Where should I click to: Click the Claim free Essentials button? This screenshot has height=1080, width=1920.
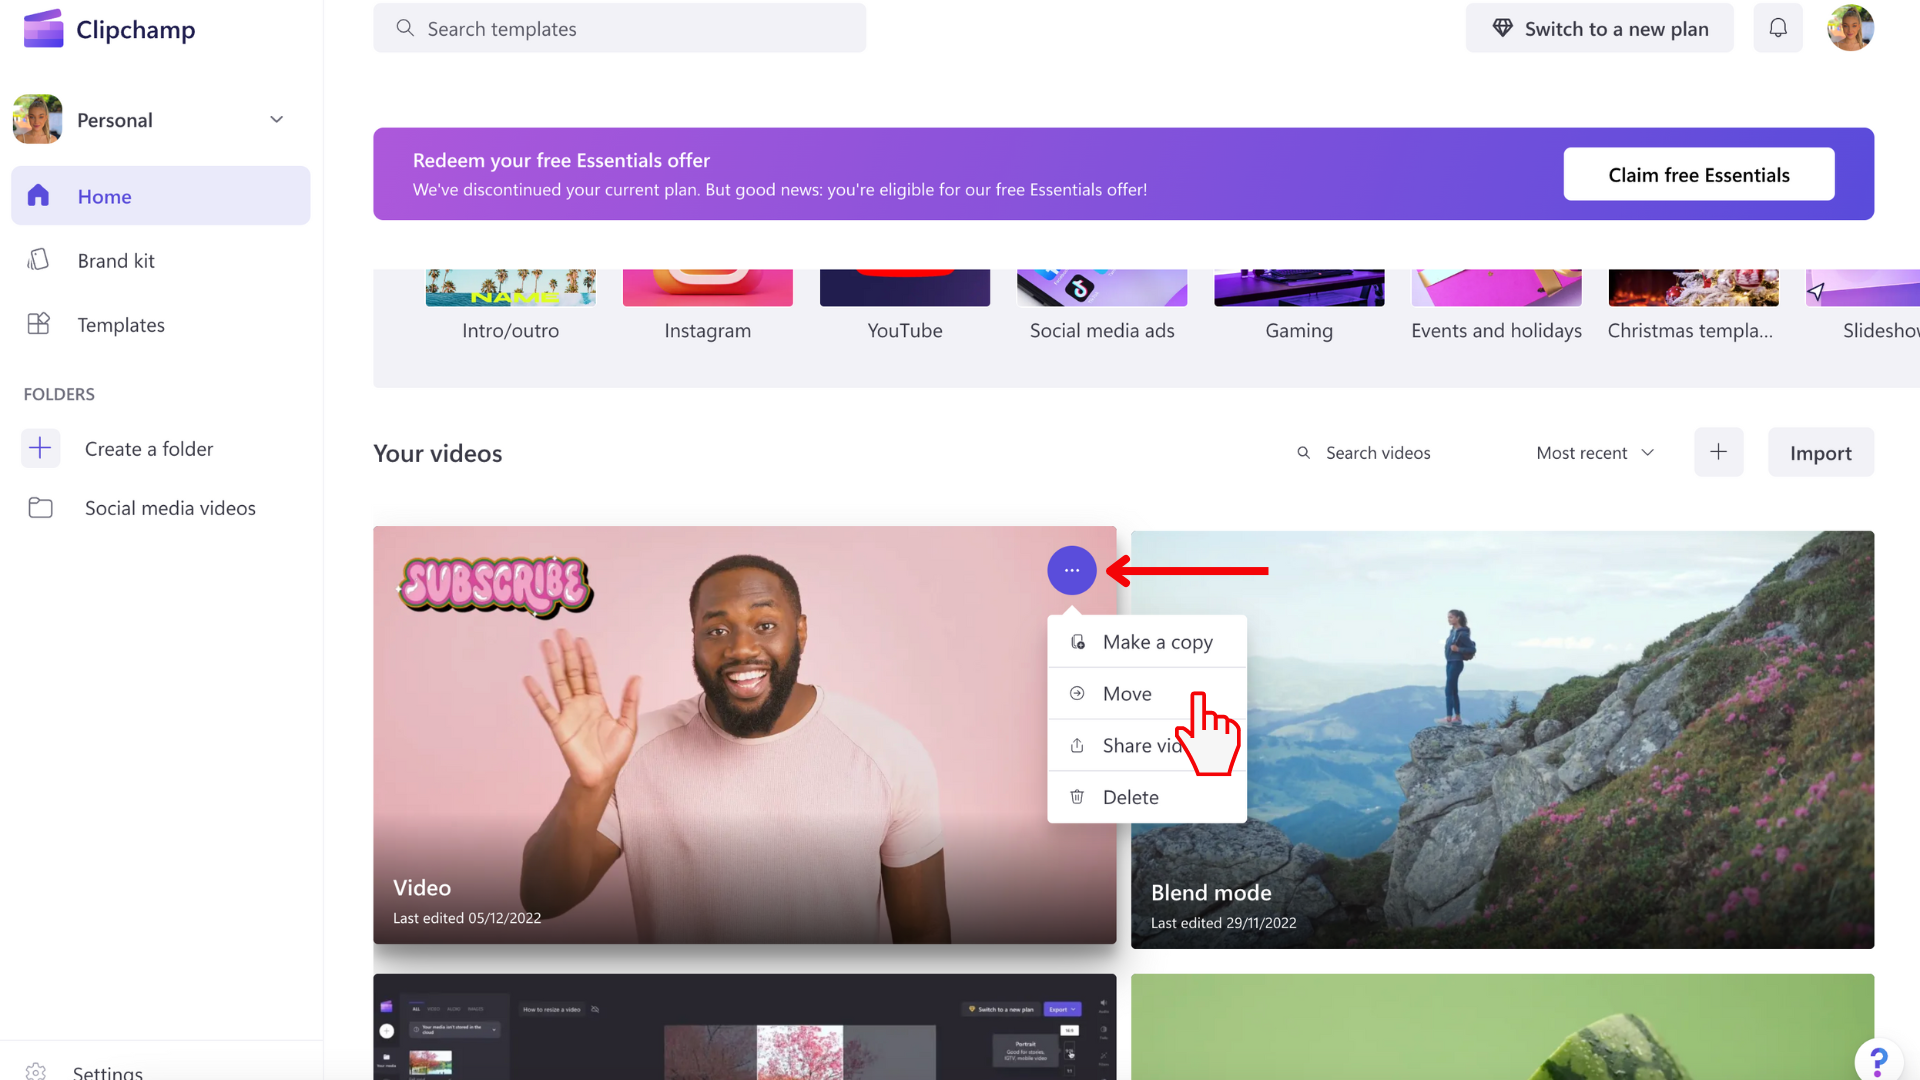click(1698, 174)
